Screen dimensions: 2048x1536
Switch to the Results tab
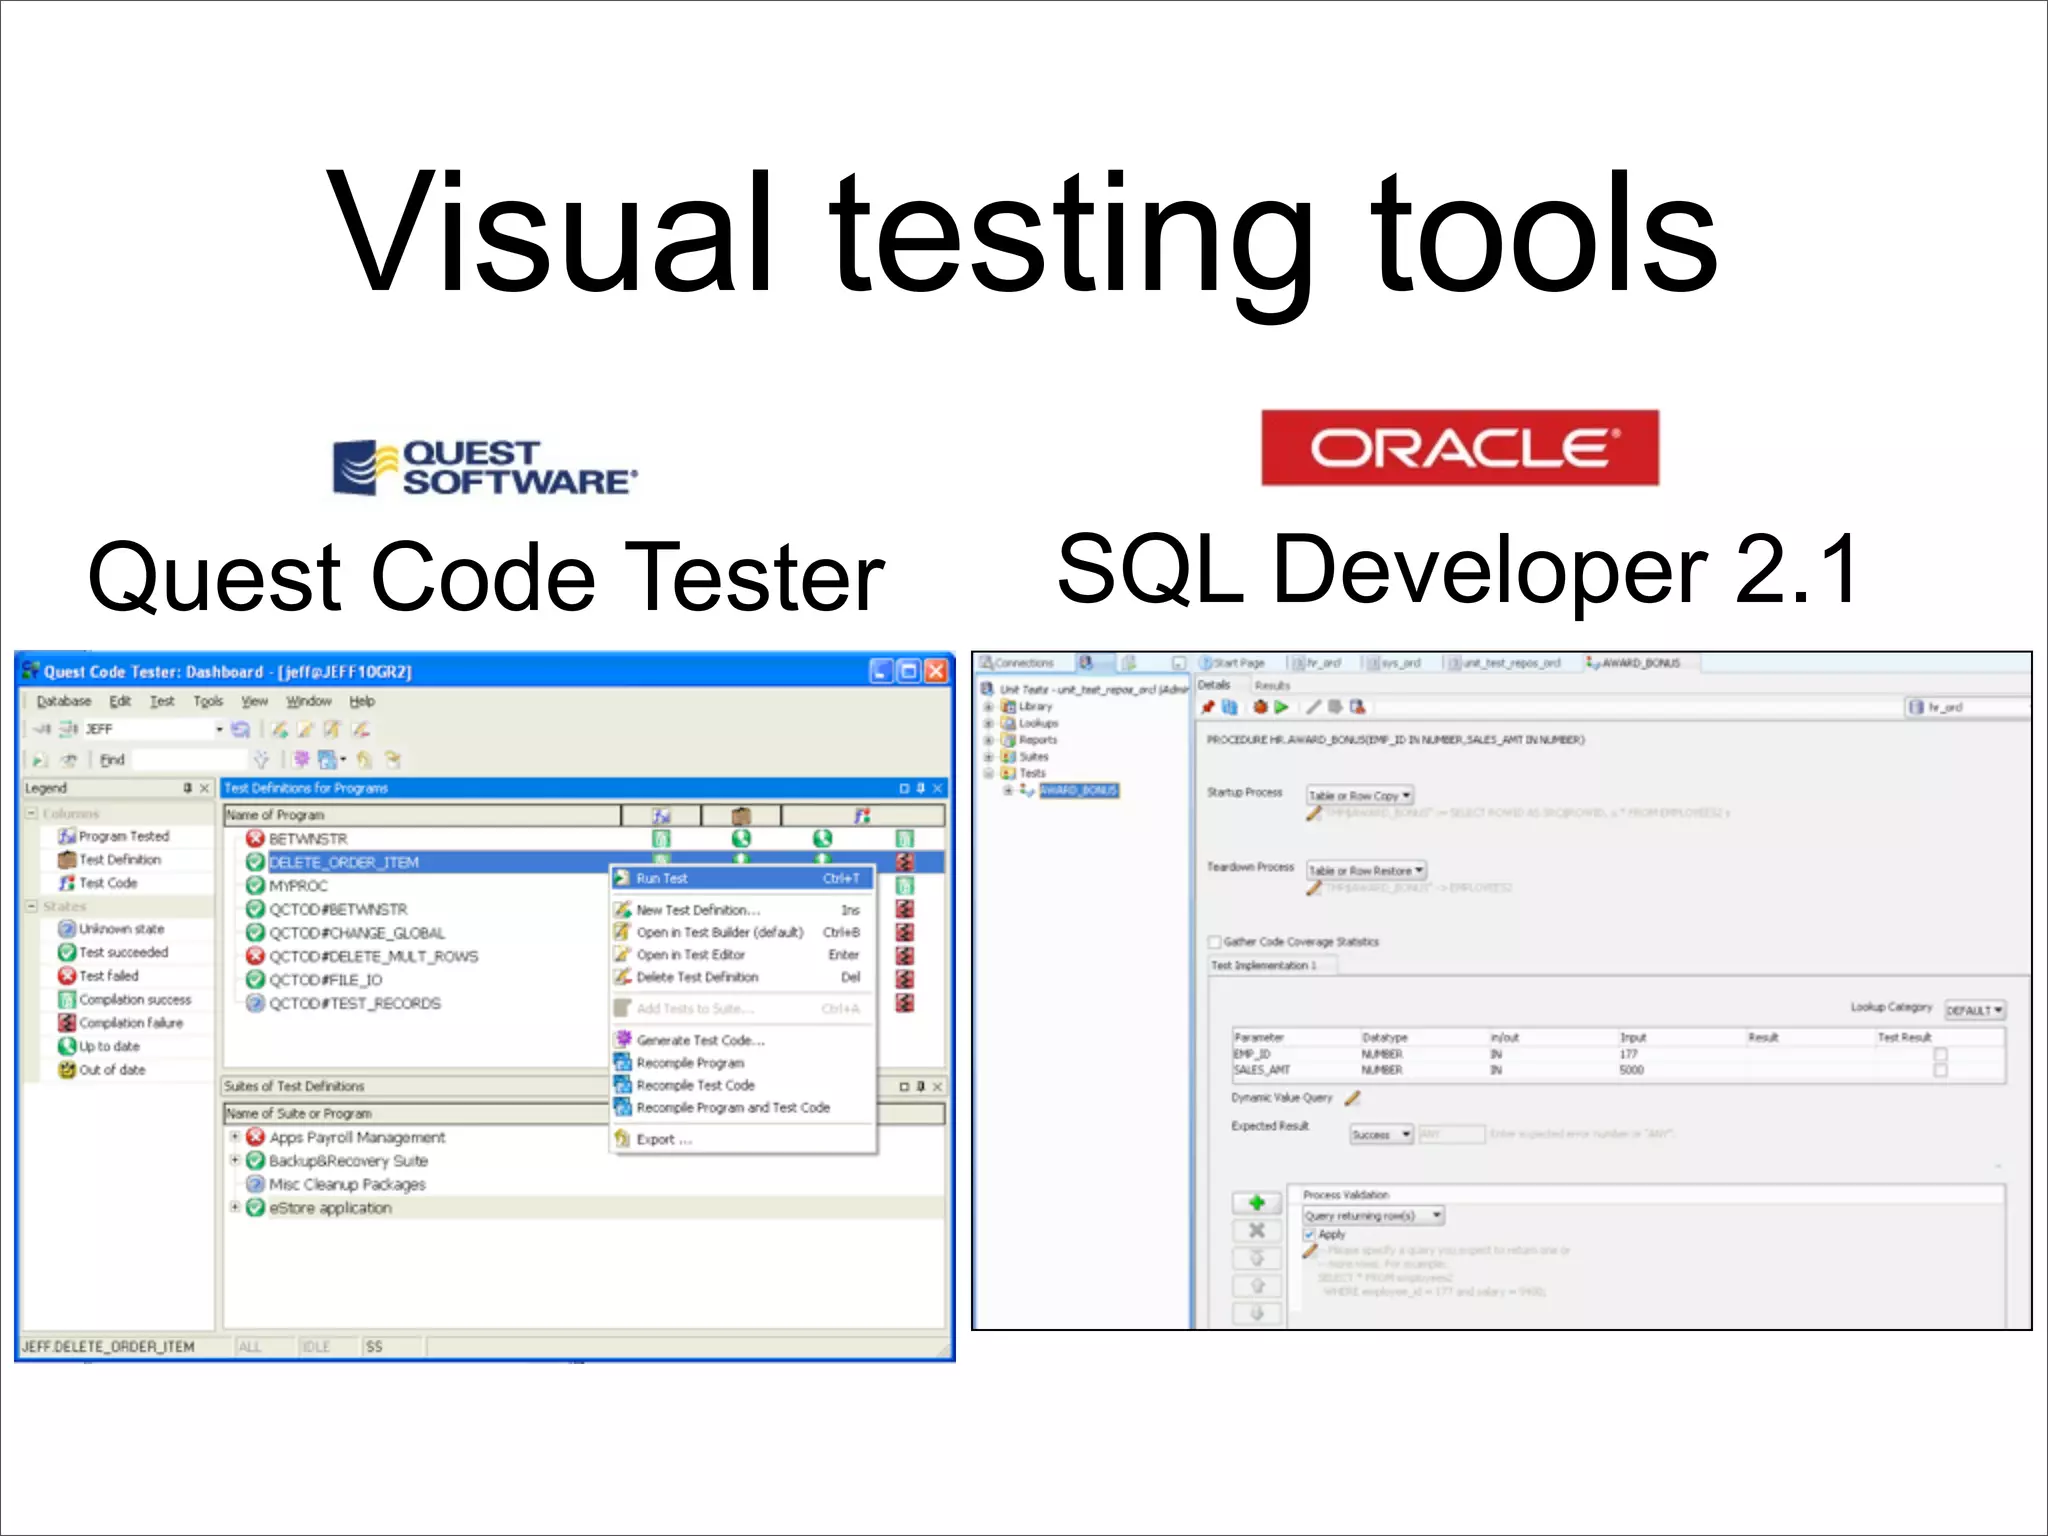[1272, 685]
